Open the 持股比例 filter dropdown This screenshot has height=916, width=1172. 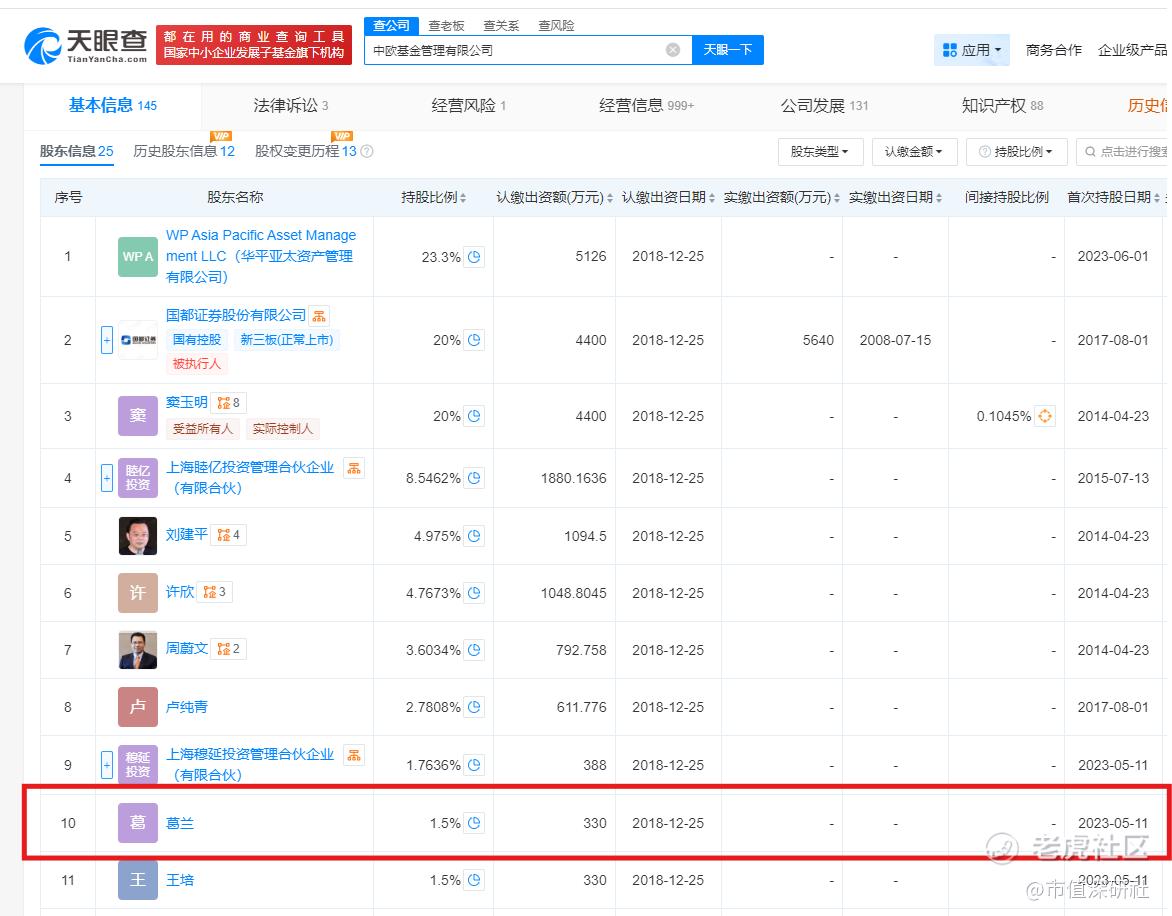coord(1016,152)
